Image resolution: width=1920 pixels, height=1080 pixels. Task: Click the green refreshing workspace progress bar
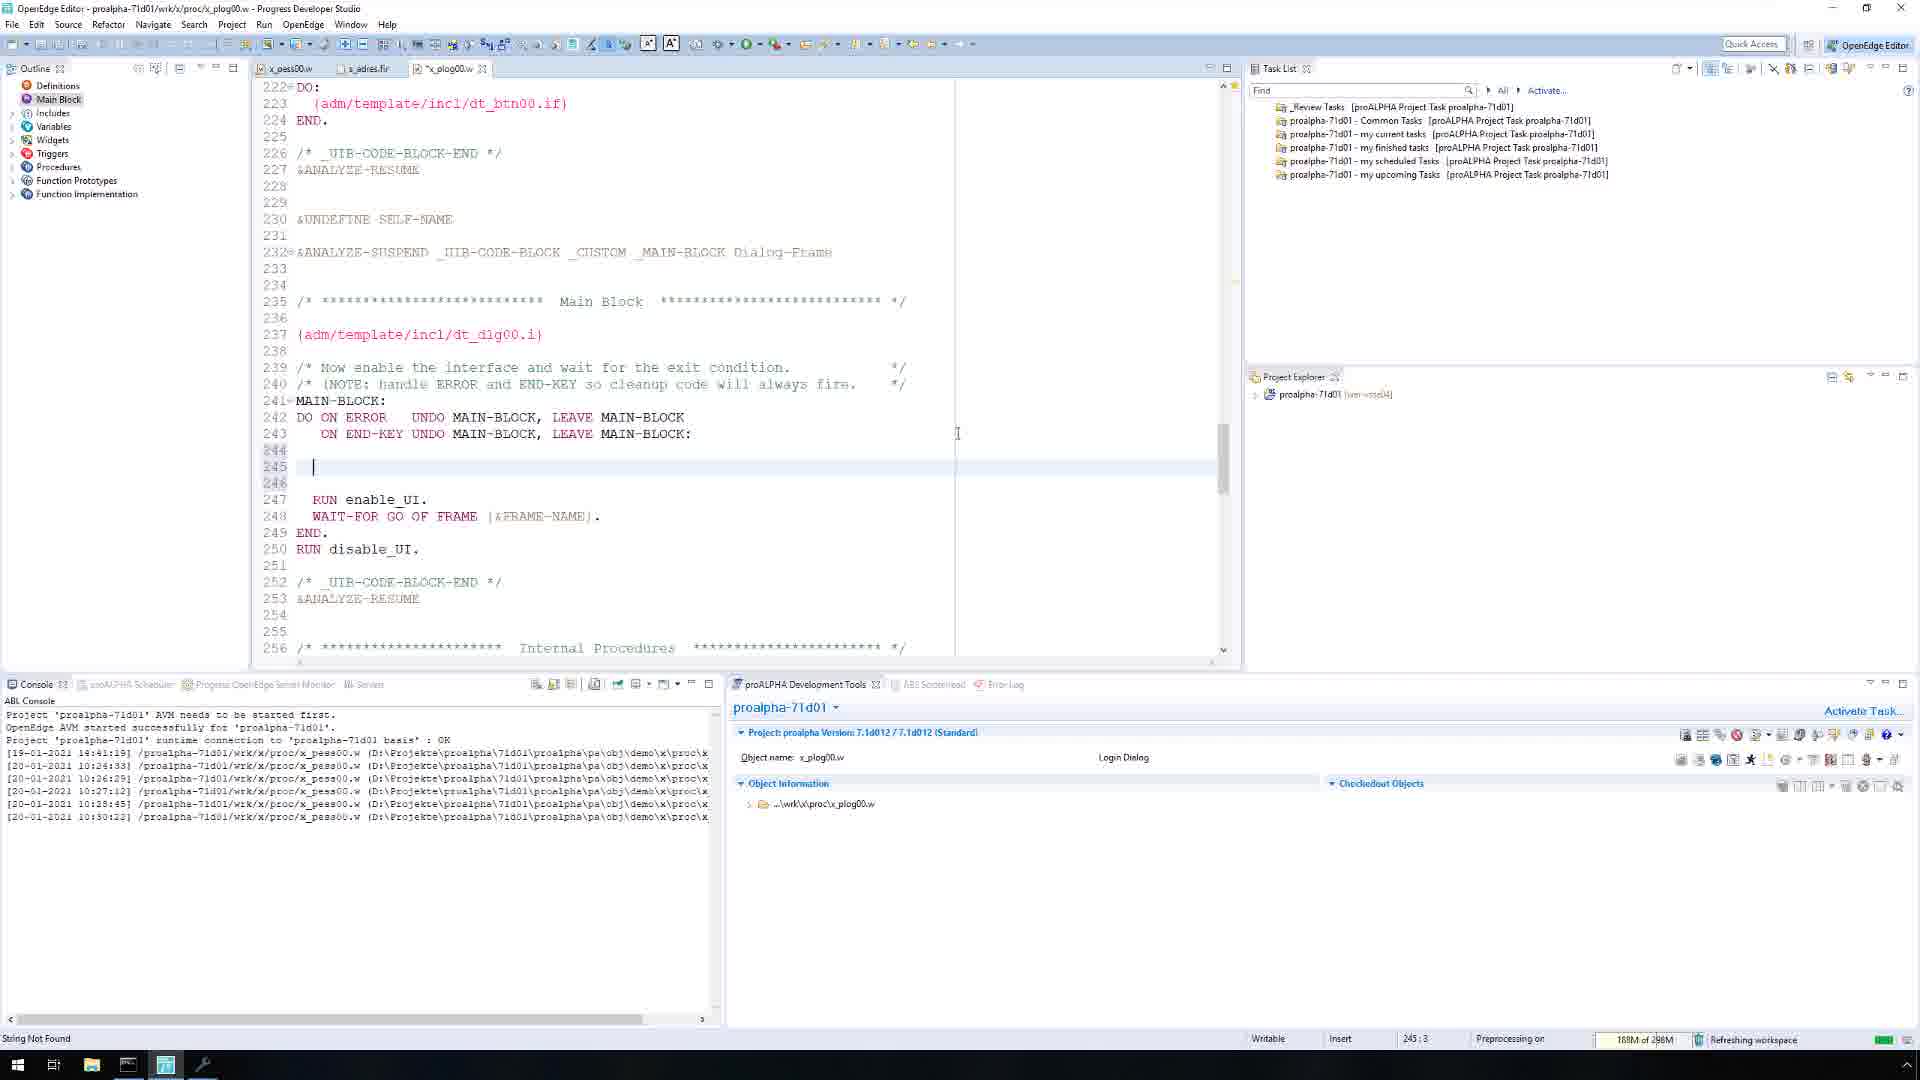click(1884, 1040)
